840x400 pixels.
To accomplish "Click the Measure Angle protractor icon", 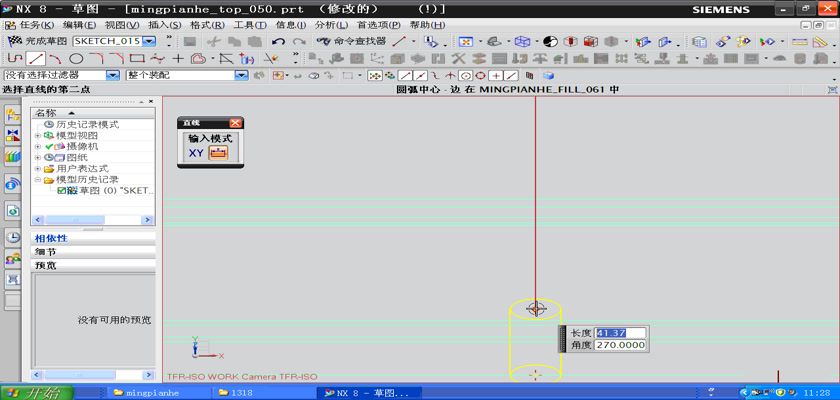I will pyautogui.click(x=820, y=41).
